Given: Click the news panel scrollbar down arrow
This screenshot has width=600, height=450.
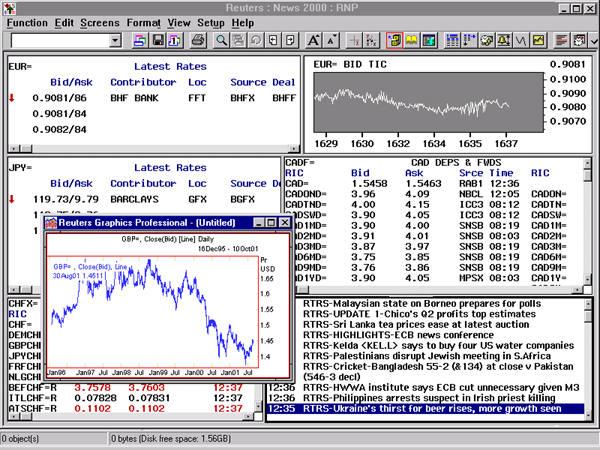Looking at the screenshot, I should [x=587, y=417].
